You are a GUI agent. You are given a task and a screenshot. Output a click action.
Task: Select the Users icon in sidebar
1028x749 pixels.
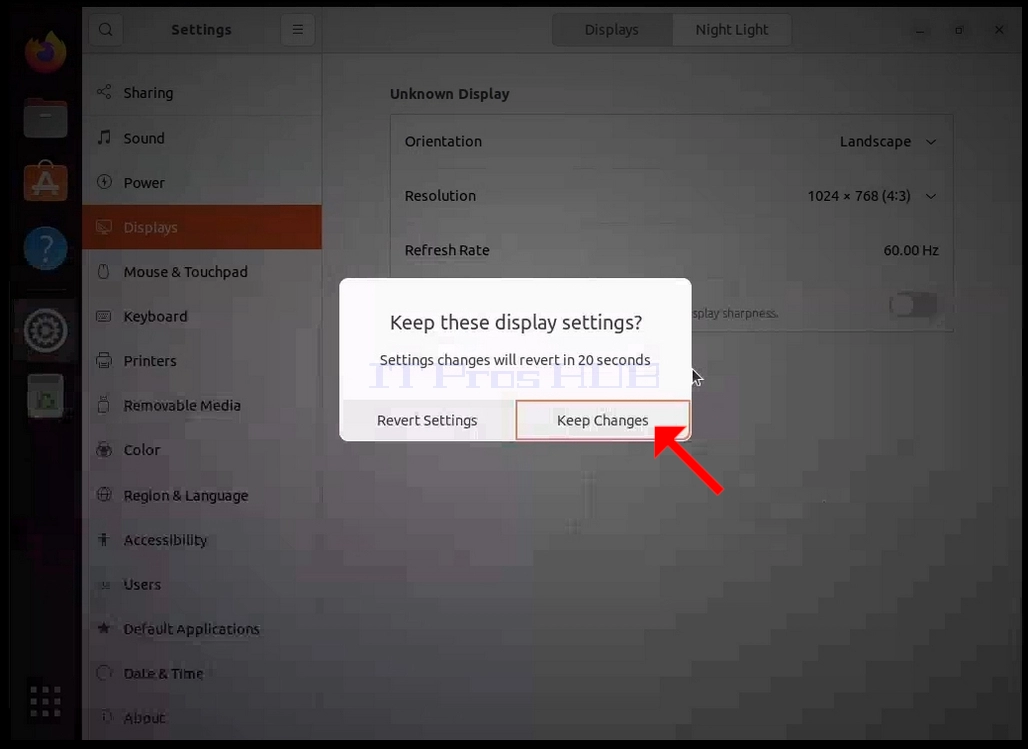click(x=104, y=584)
